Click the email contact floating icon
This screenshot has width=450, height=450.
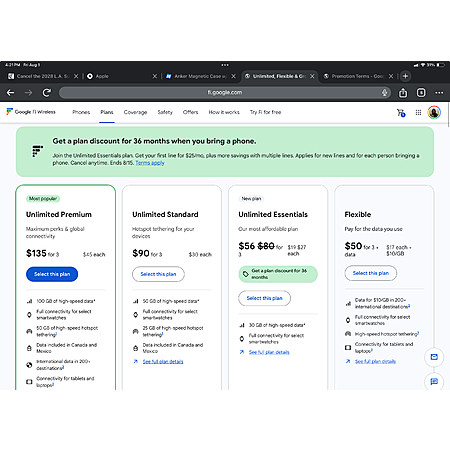point(434,357)
